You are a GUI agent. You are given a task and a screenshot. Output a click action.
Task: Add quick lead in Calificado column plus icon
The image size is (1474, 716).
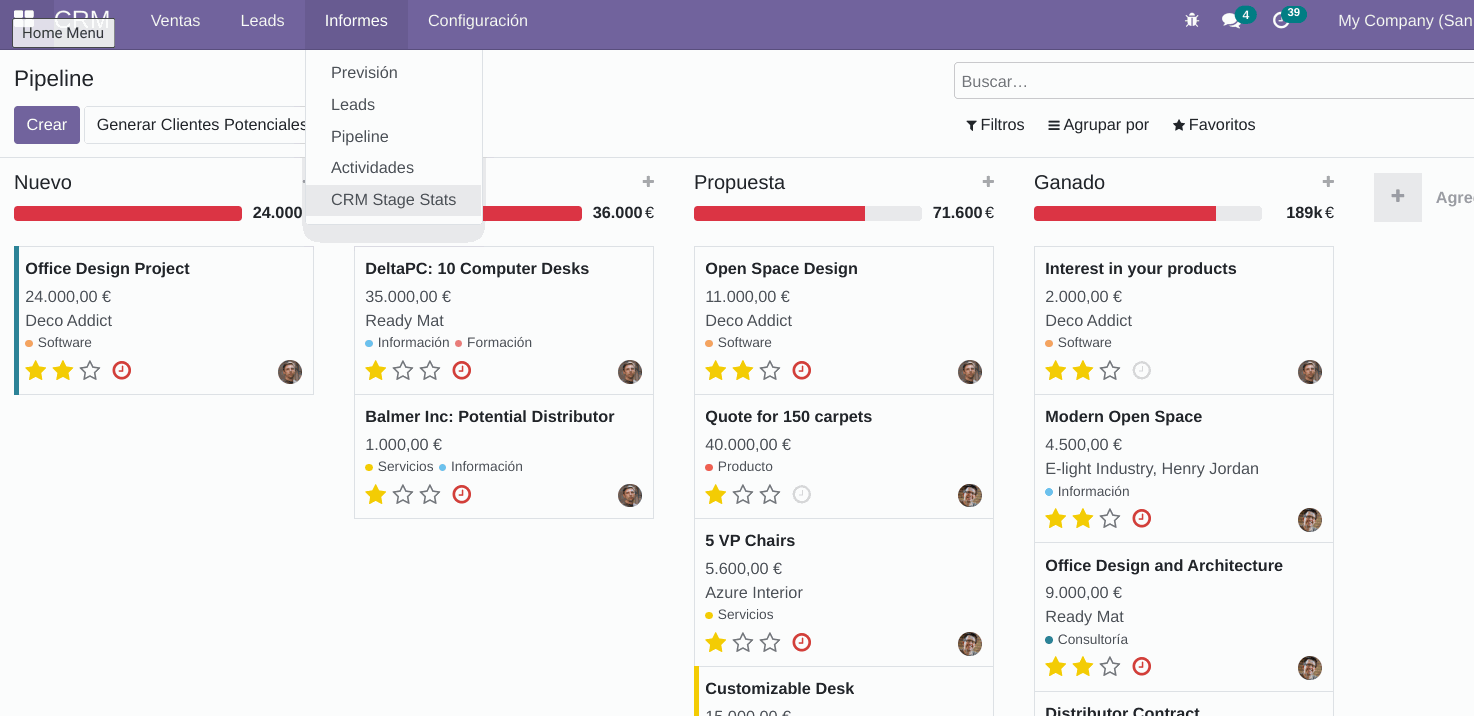(648, 182)
